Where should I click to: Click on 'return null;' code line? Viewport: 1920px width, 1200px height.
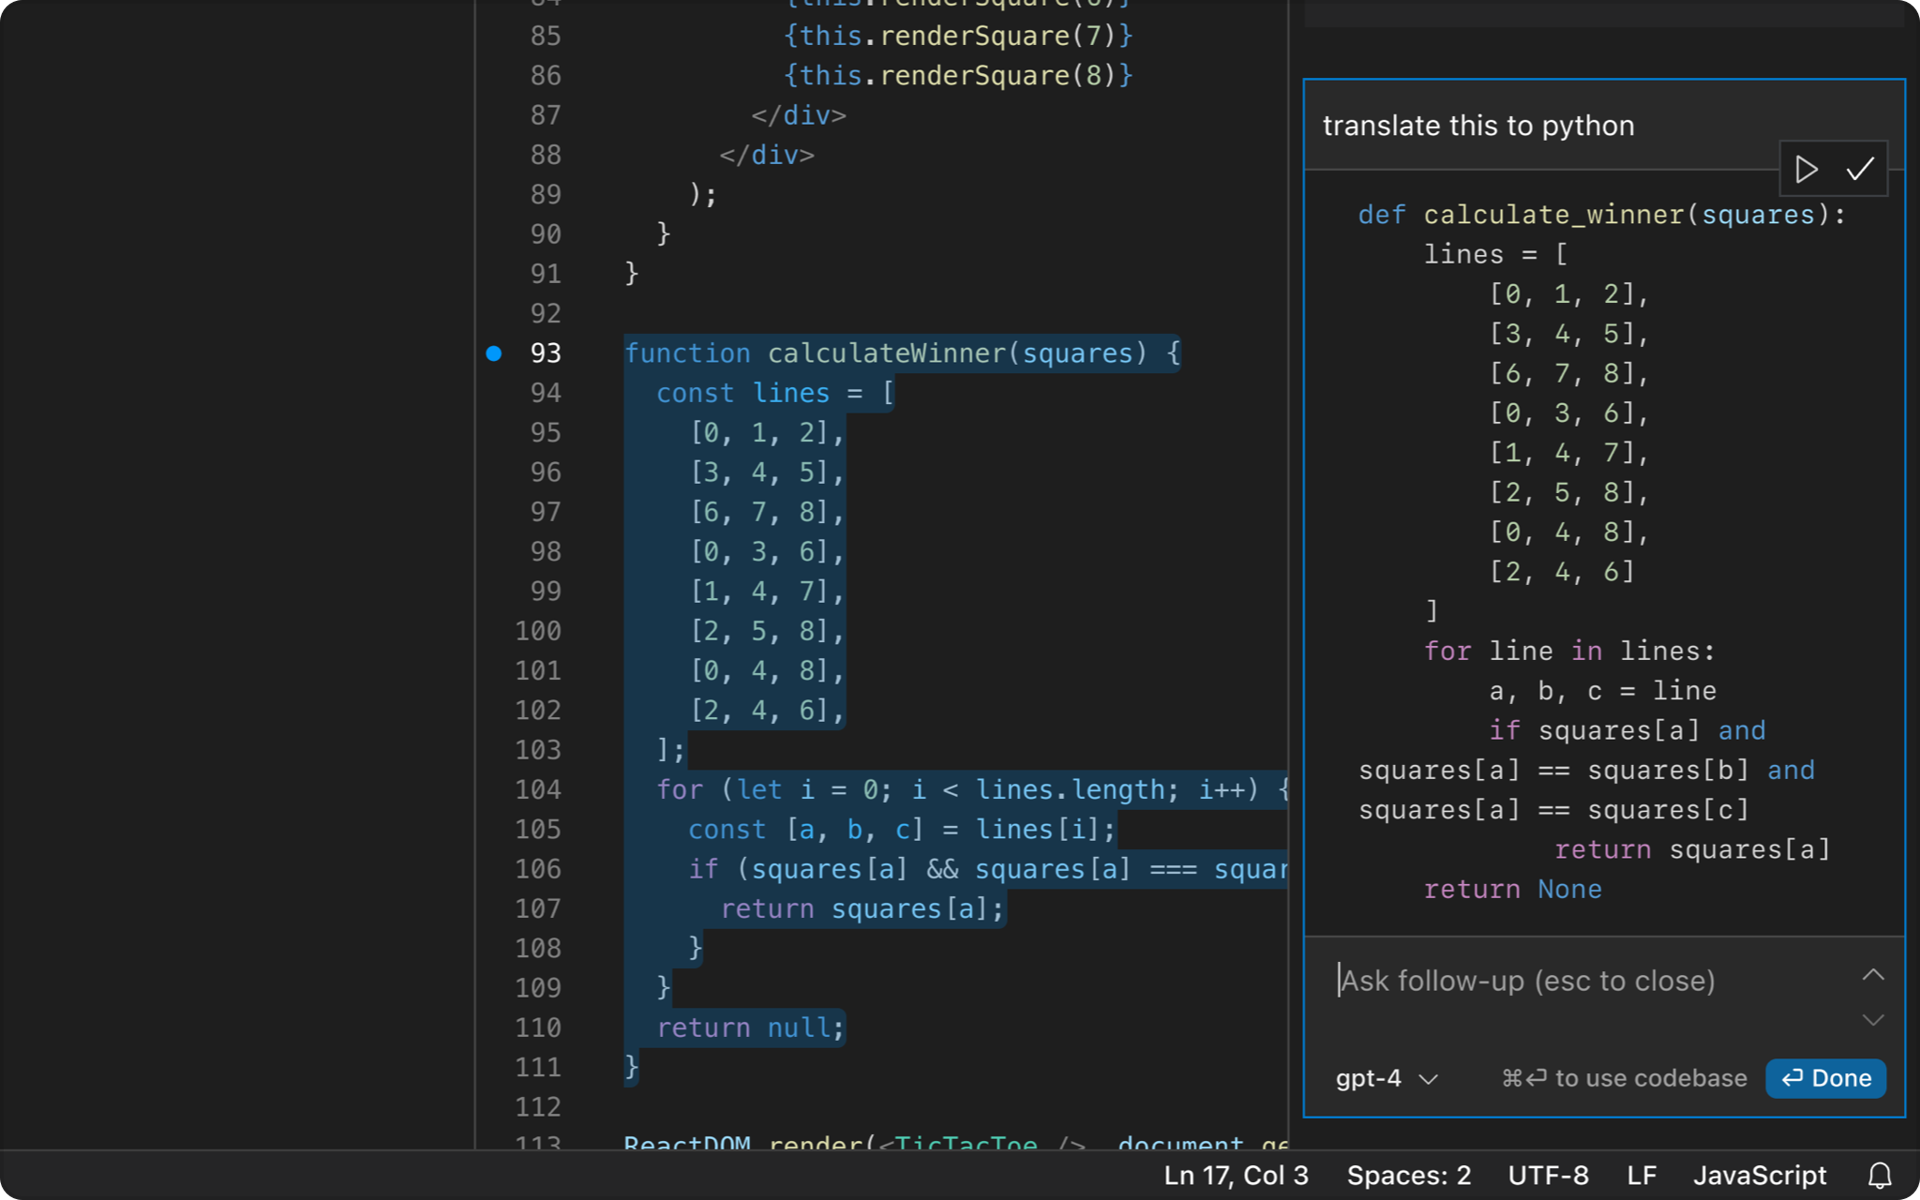point(750,1028)
